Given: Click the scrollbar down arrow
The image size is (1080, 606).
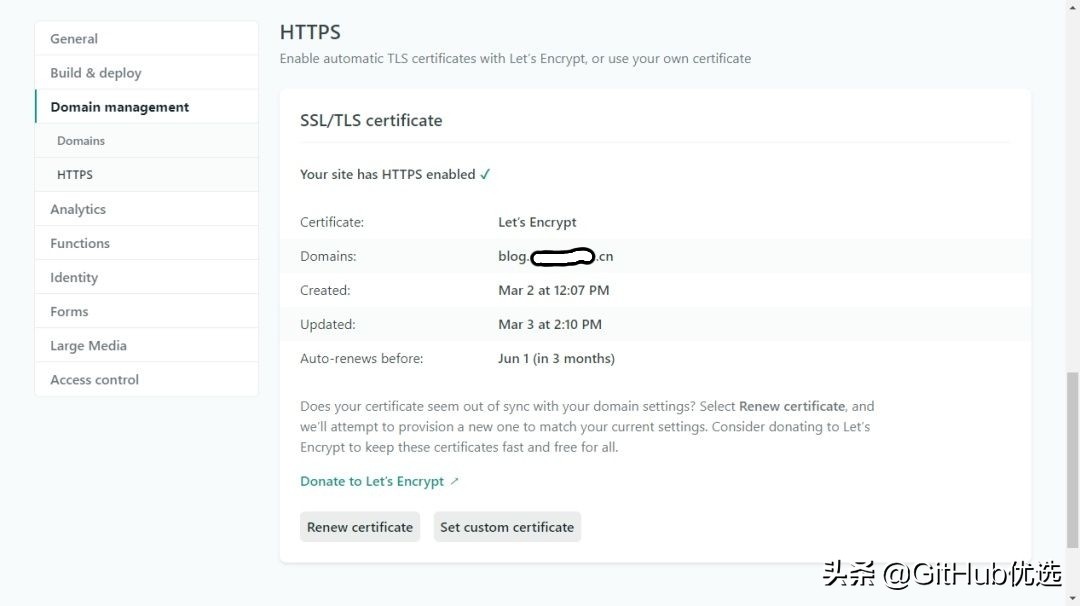Looking at the screenshot, I should coord(1073,599).
